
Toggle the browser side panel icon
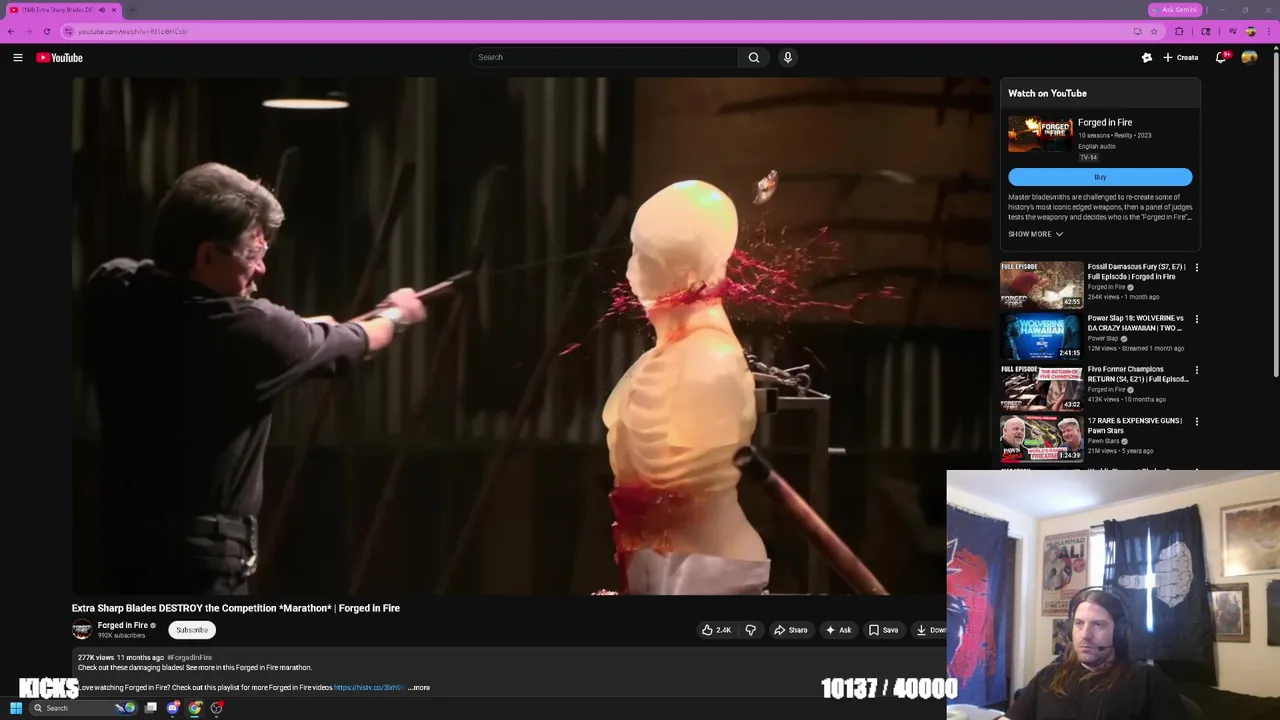coord(1206,31)
